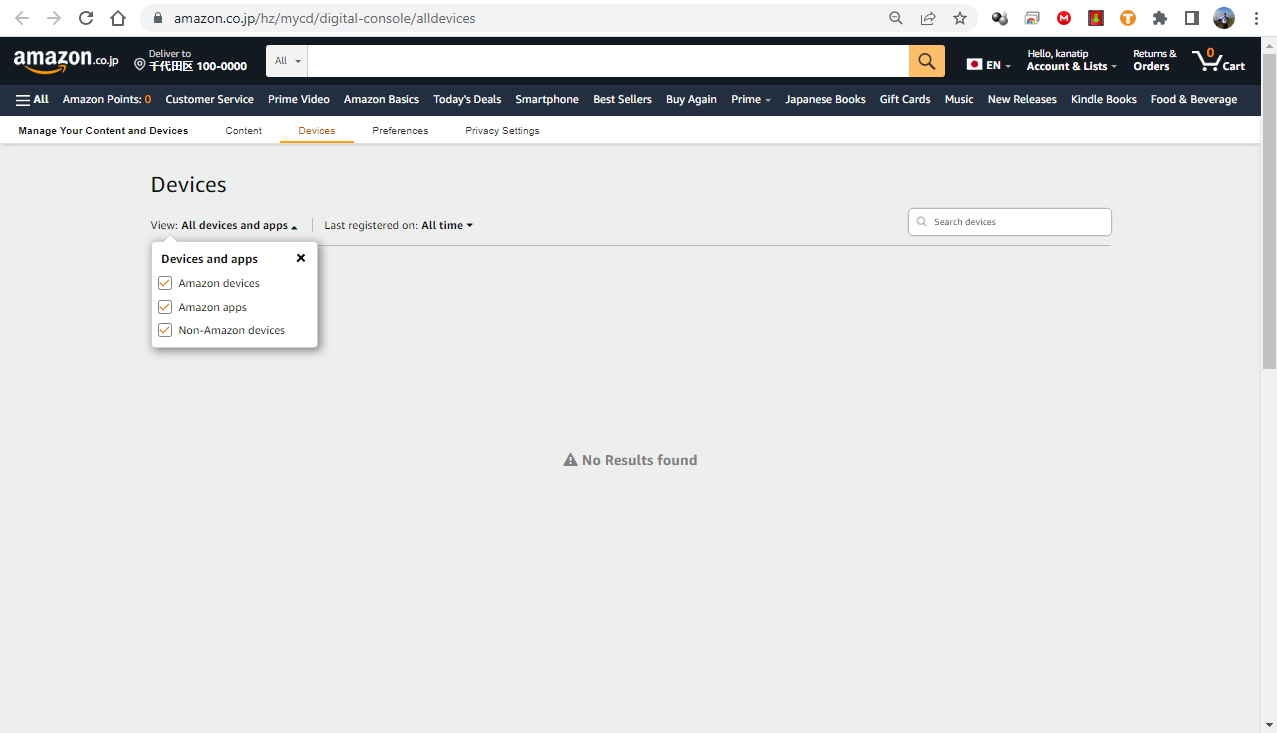Open the Last registered on All time dropdown
1277x733 pixels.
[x=447, y=226]
